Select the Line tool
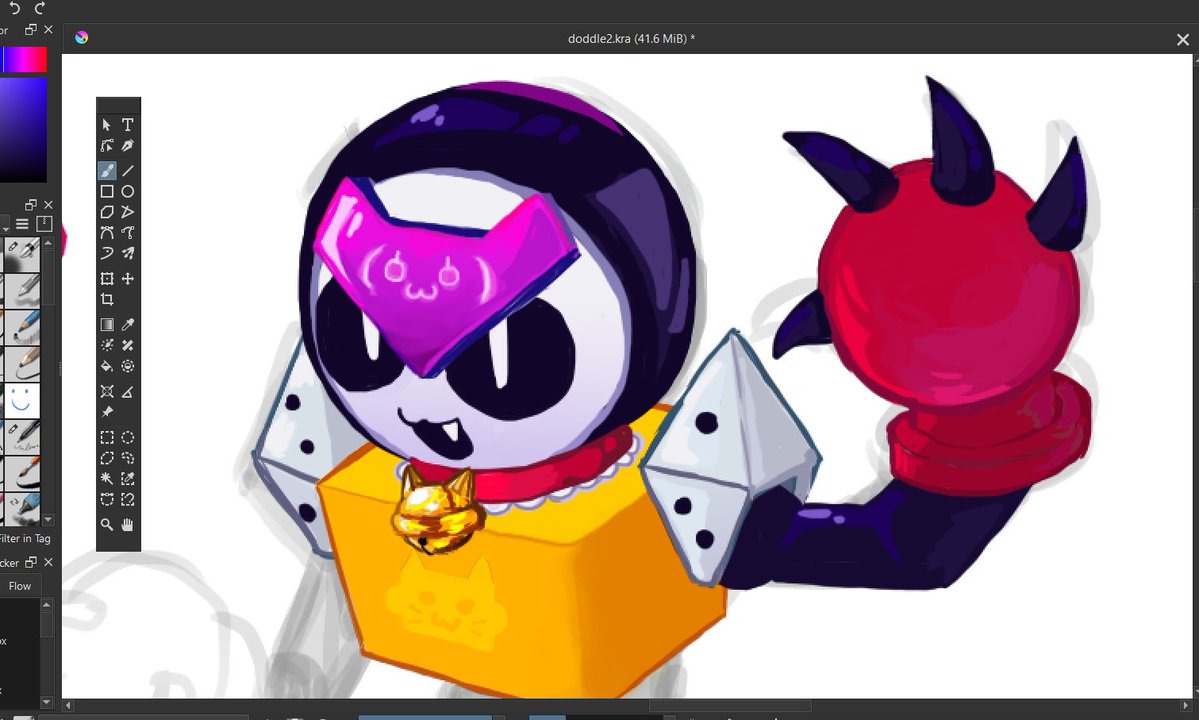 coord(128,170)
